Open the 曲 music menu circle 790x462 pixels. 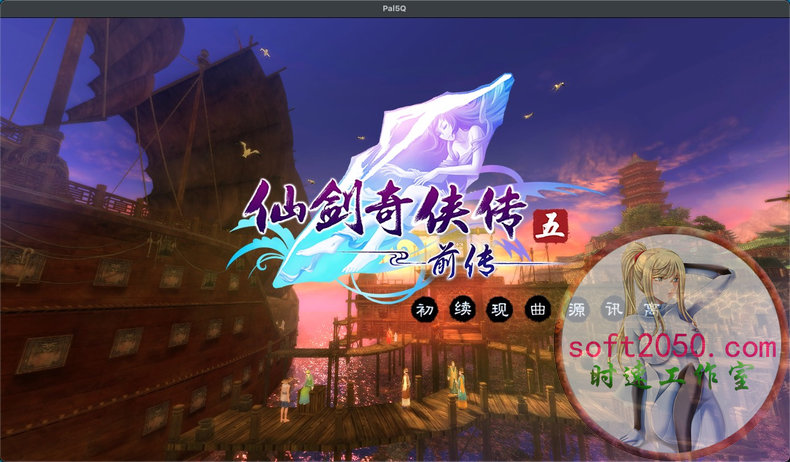537,309
